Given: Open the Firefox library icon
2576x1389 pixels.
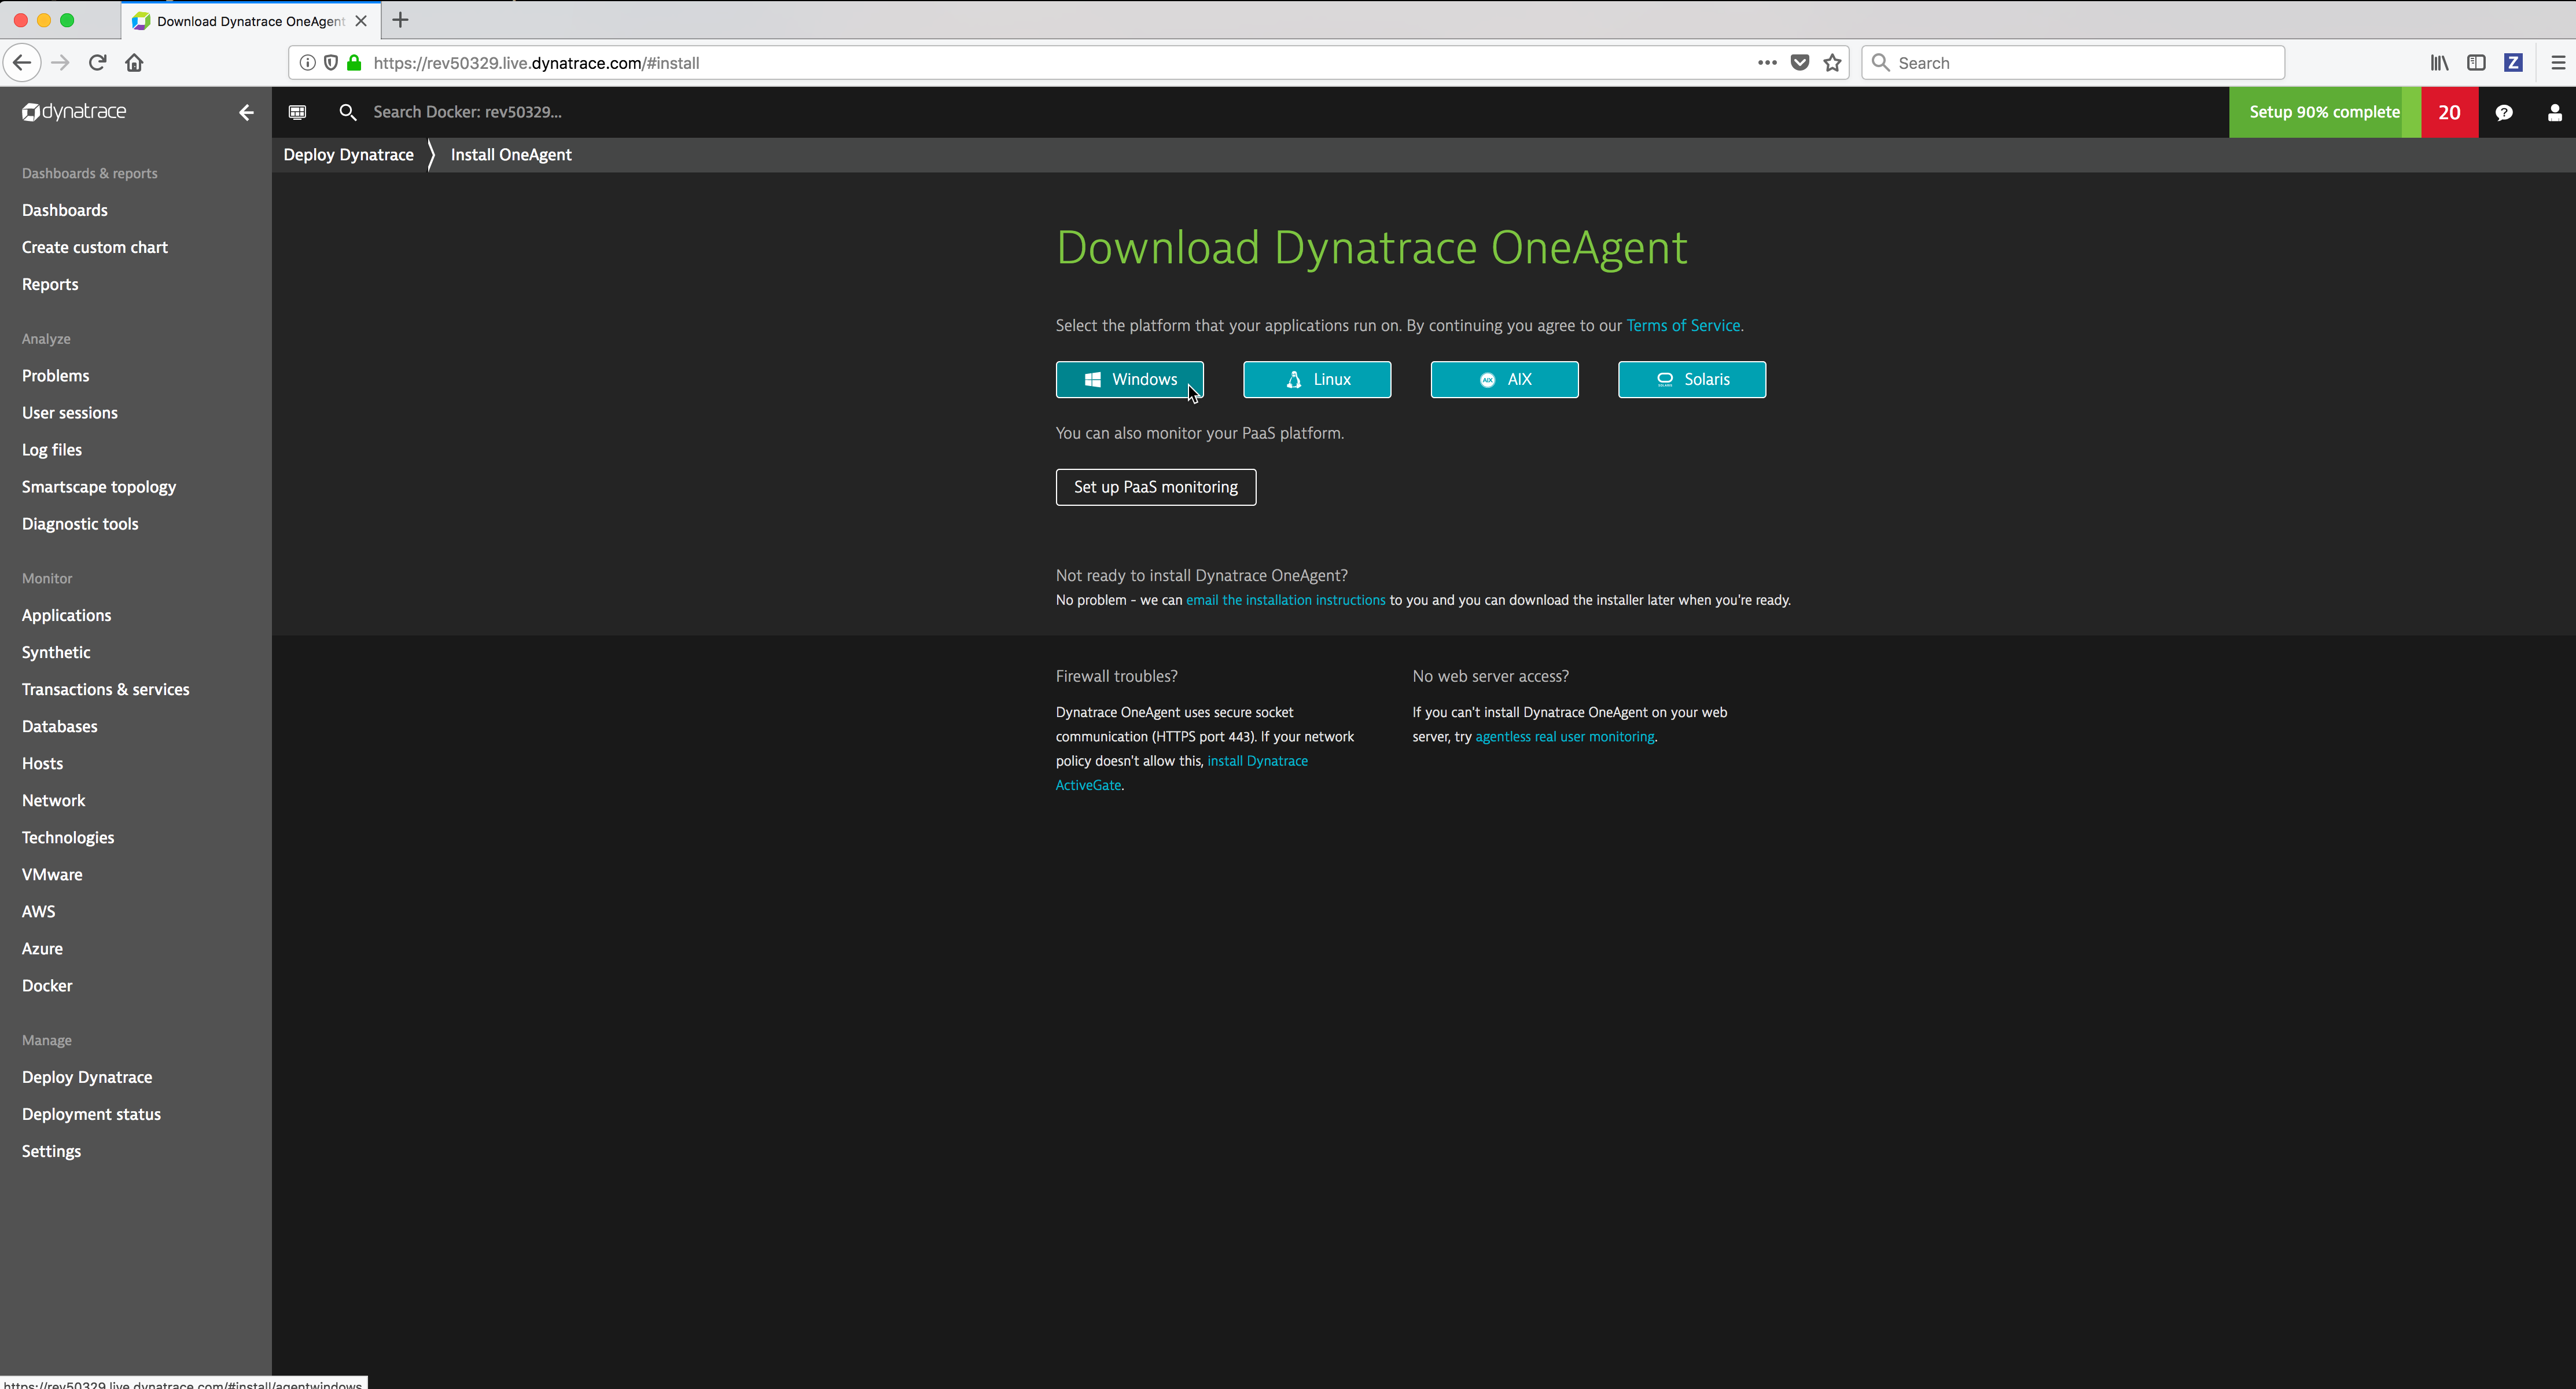Looking at the screenshot, I should point(2440,62).
